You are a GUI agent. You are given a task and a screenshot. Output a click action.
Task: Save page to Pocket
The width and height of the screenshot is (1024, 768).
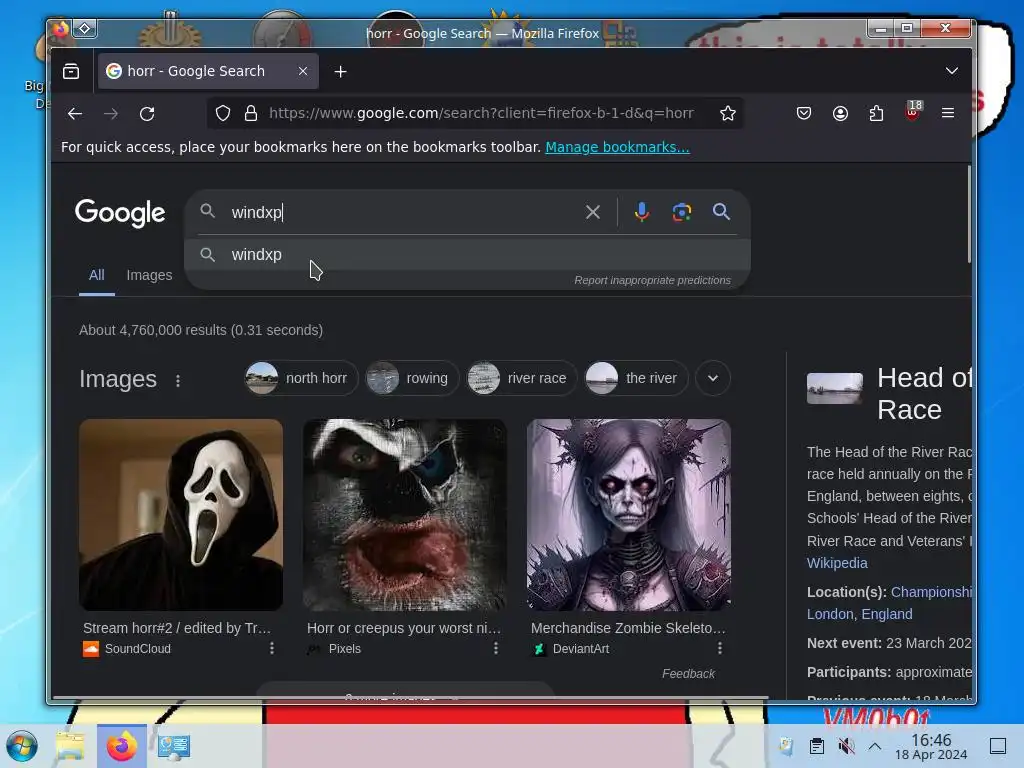pyautogui.click(x=804, y=114)
